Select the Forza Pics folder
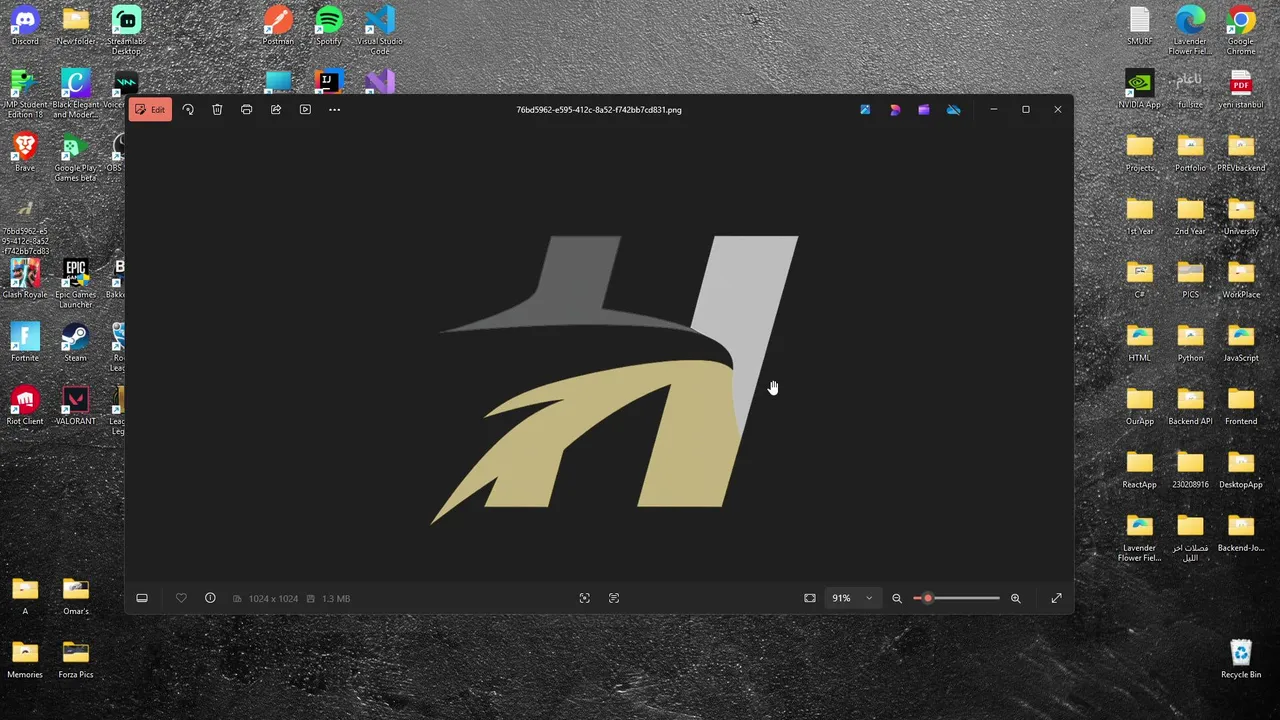 coord(76,659)
